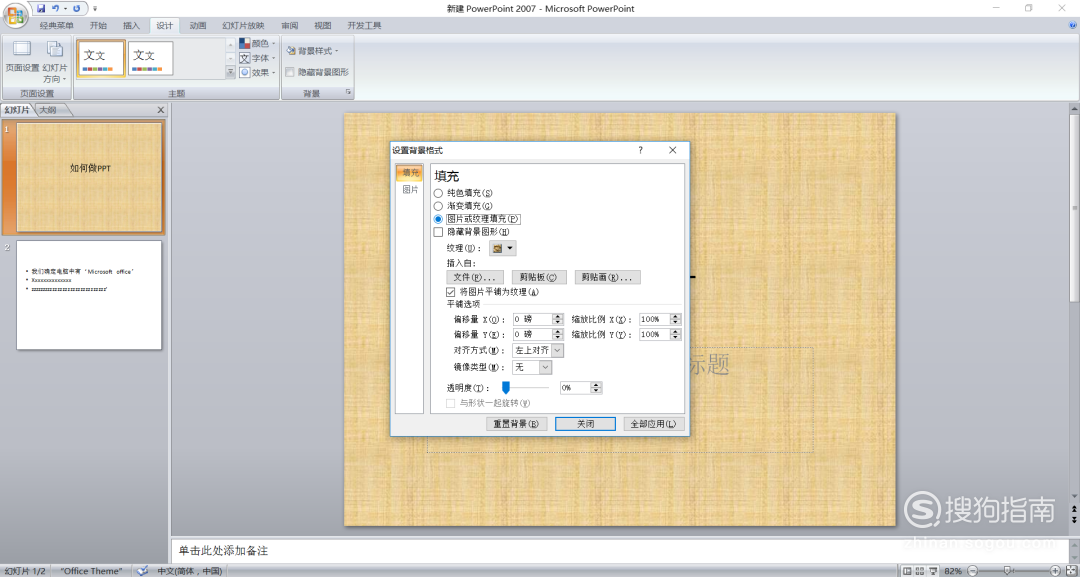The image size is (1080, 577).
Task: Toggle ribbon 隐藏背景图形 checkbox
Action: pyautogui.click(x=291, y=72)
